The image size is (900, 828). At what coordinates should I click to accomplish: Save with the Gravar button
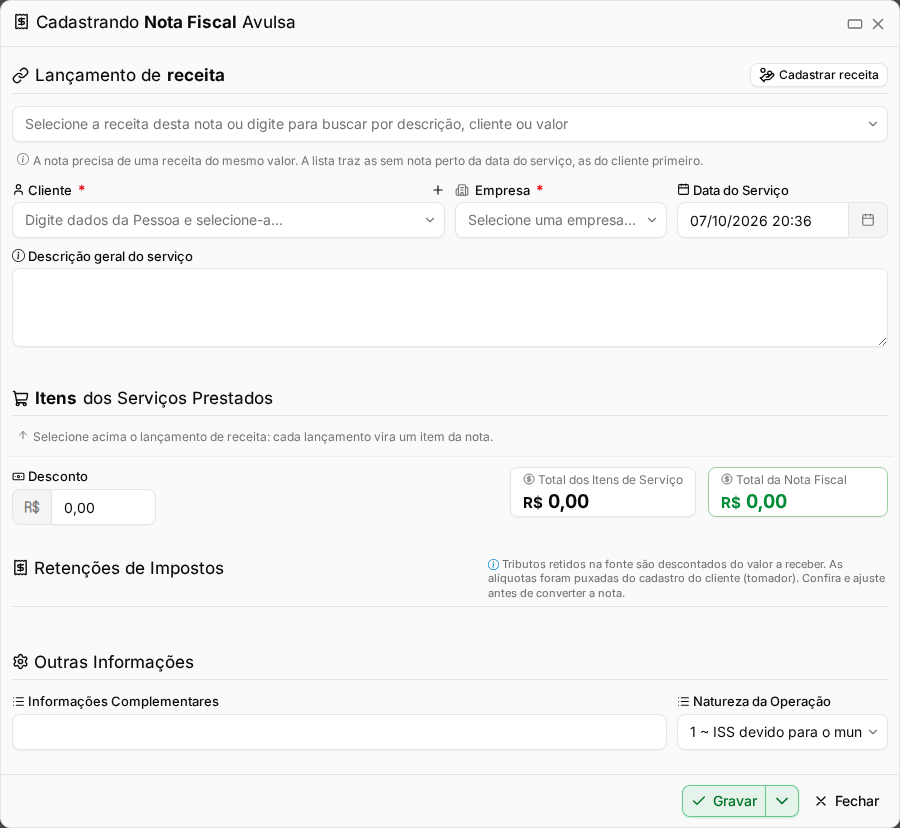point(724,801)
